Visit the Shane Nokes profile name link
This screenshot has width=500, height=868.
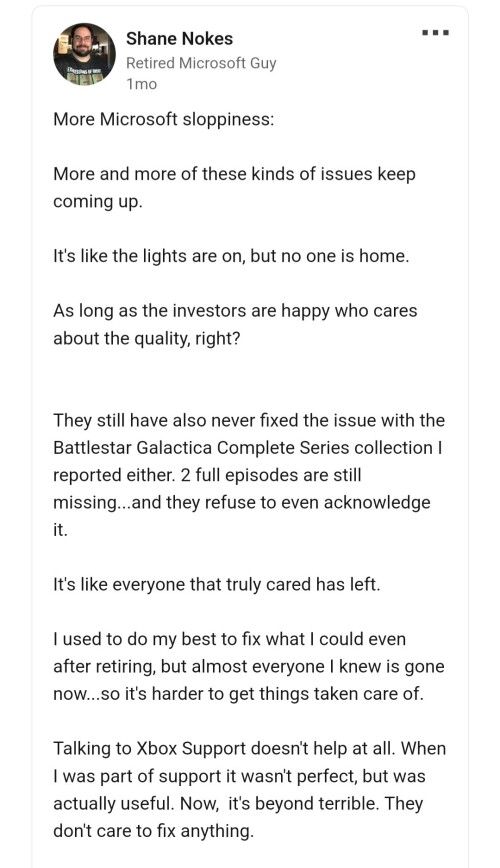point(179,39)
